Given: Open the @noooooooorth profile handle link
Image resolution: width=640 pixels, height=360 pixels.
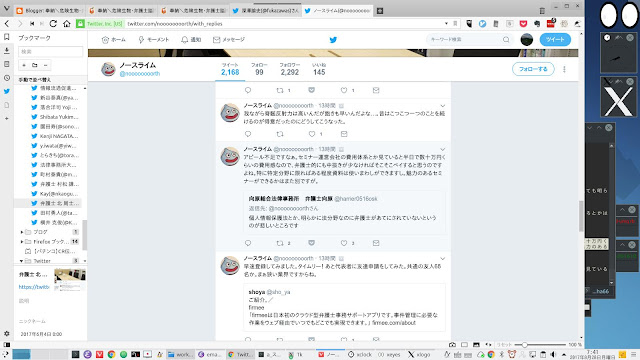Looking at the screenshot, I should coord(140,74).
